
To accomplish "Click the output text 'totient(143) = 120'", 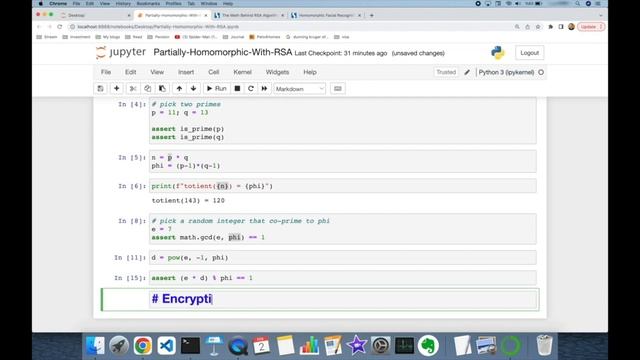I will (x=188, y=200).
